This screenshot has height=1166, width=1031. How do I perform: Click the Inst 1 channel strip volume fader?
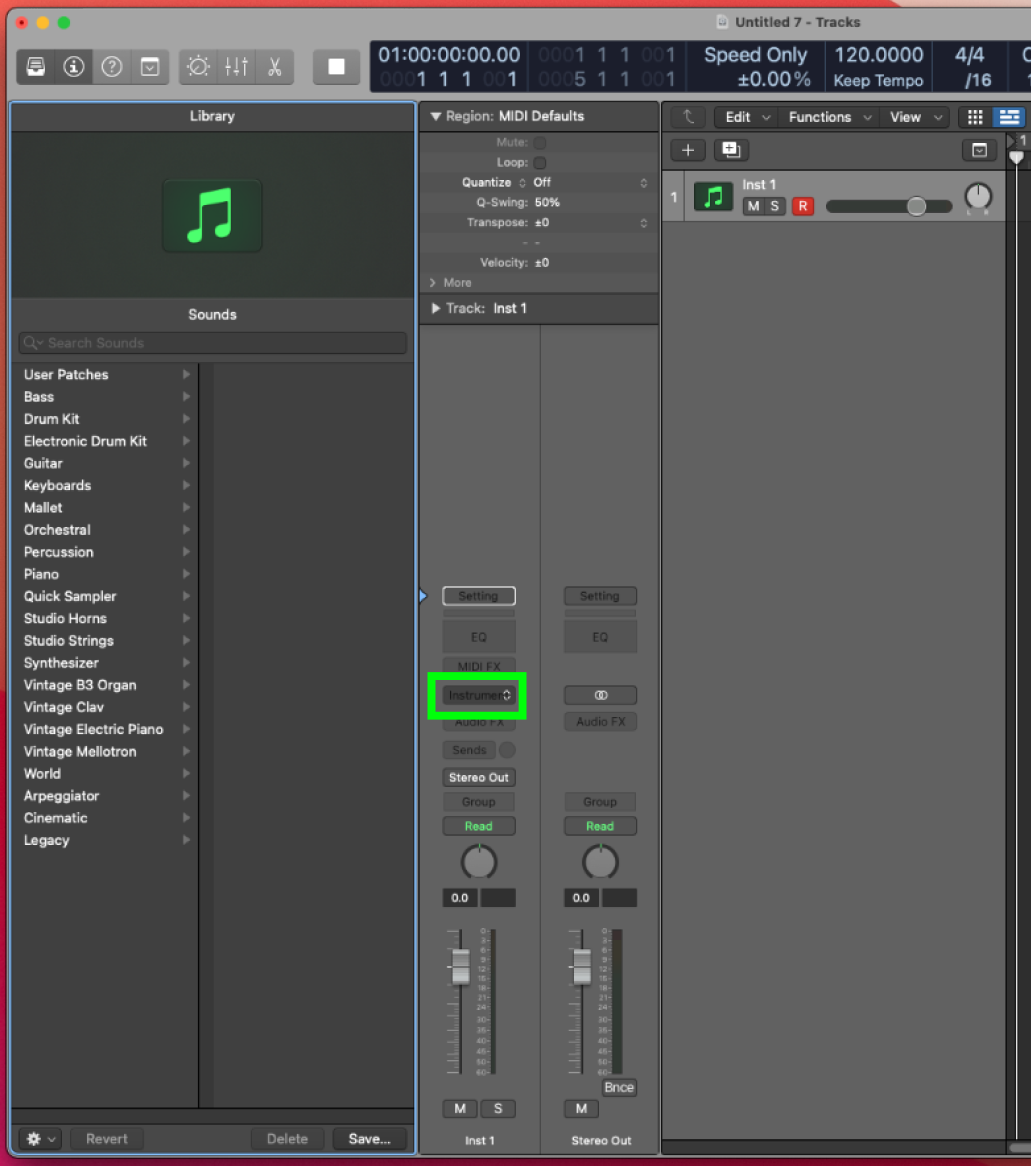(x=460, y=967)
